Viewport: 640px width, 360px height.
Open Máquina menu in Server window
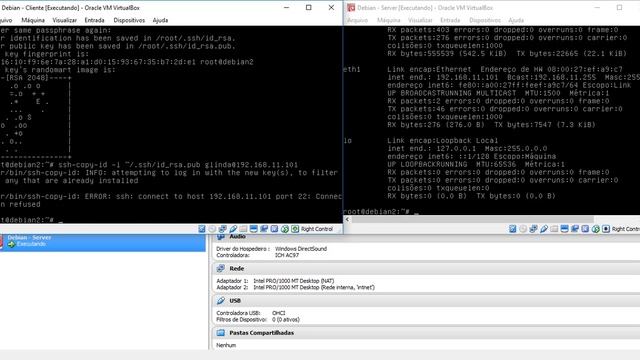[x=389, y=20]
